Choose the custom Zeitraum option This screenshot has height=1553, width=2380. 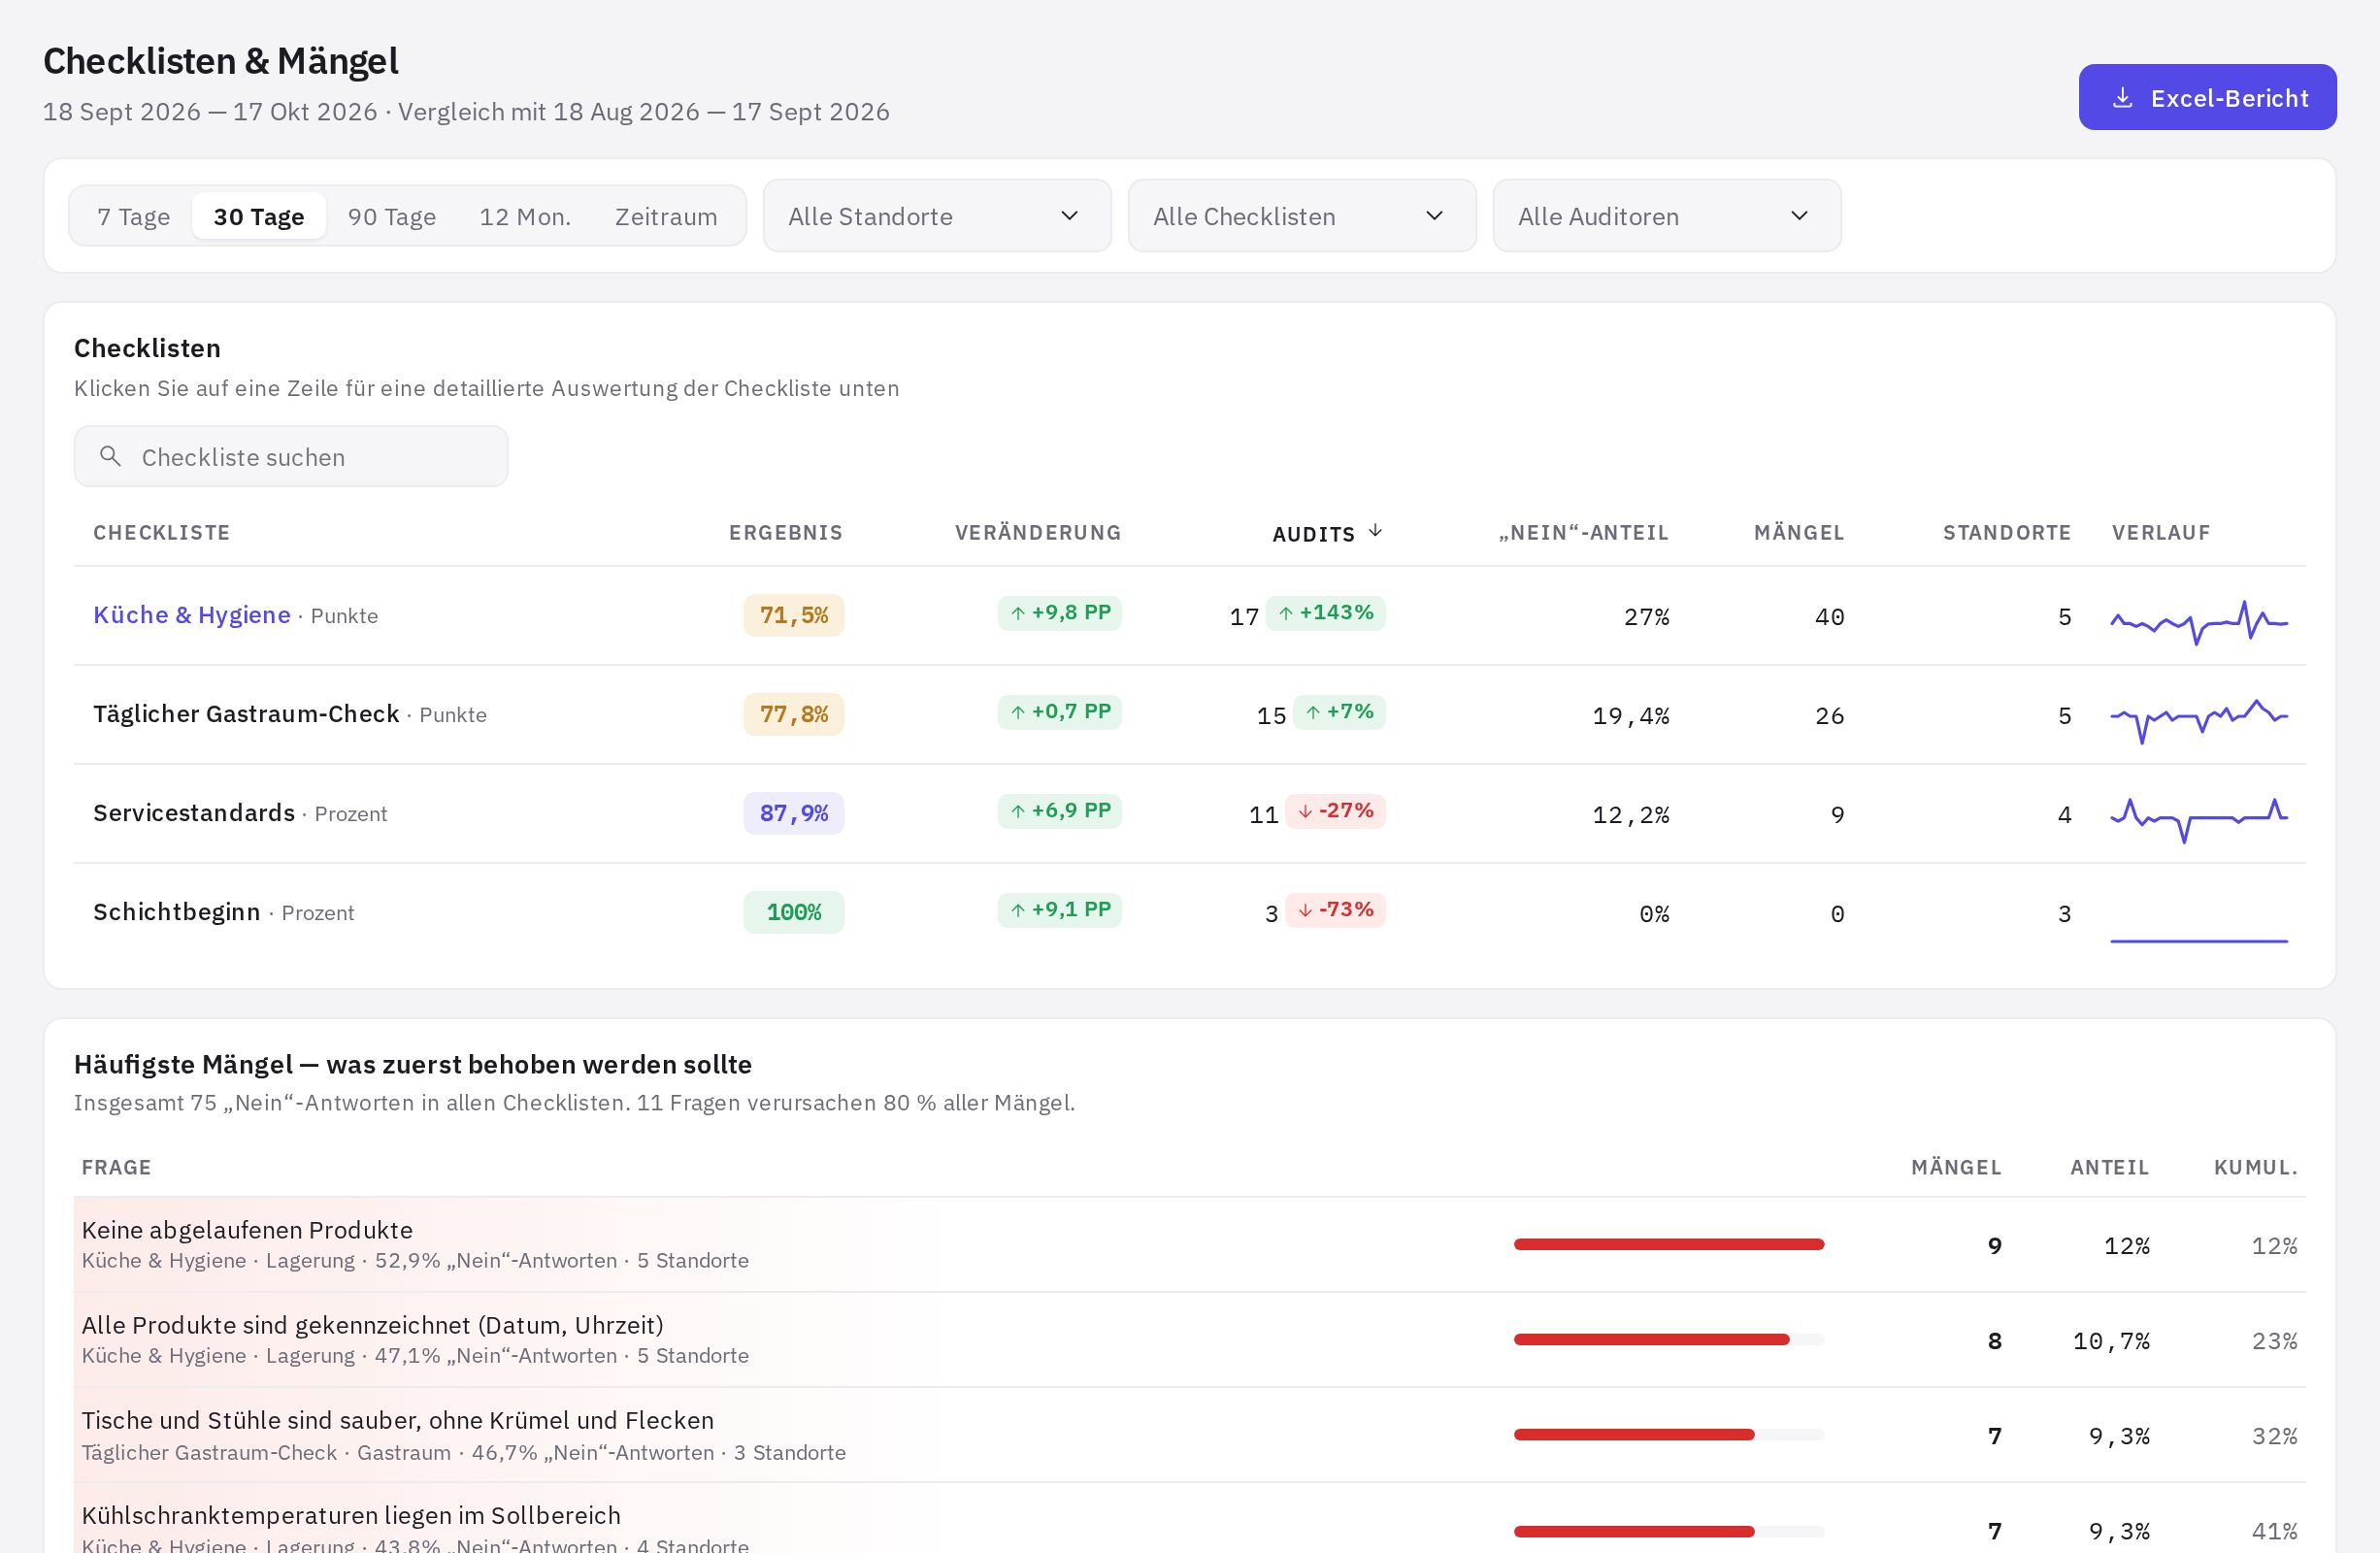tap(666, 216)
